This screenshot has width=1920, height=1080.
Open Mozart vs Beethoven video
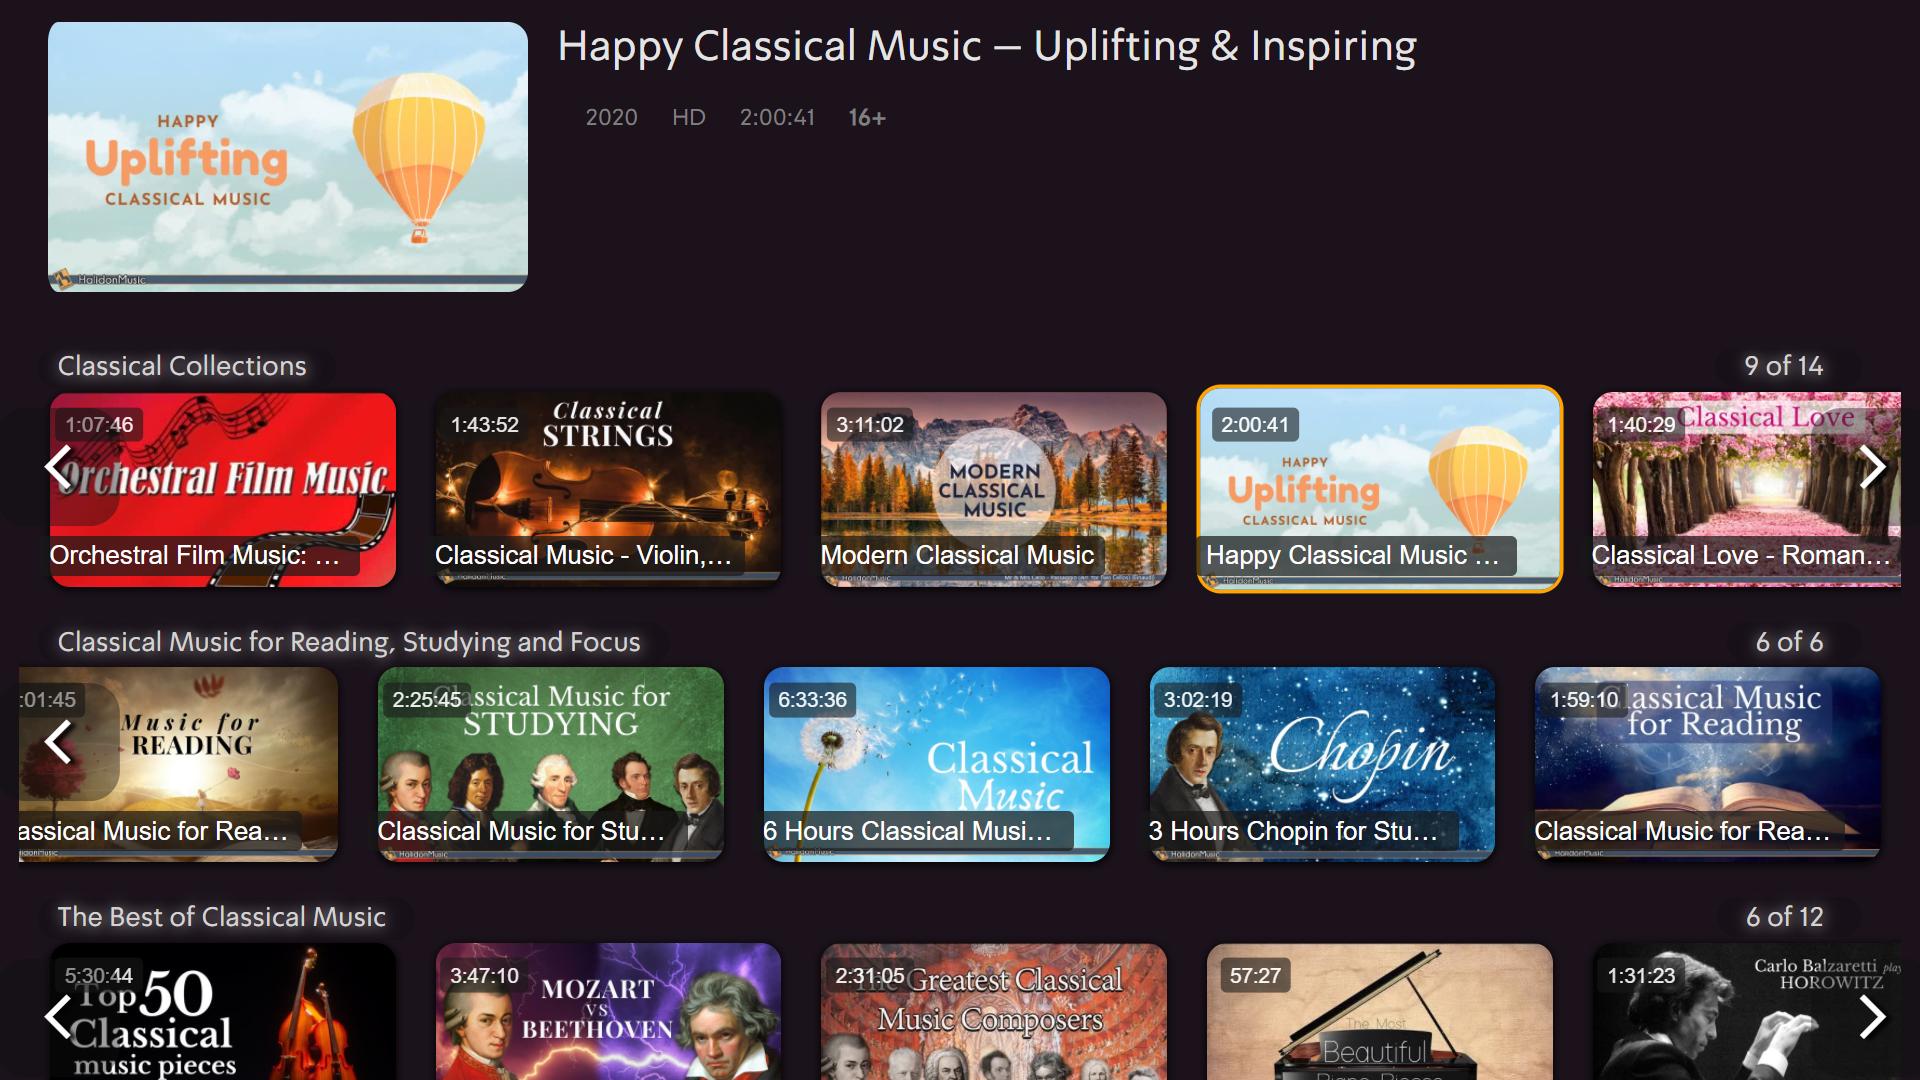608,1012
